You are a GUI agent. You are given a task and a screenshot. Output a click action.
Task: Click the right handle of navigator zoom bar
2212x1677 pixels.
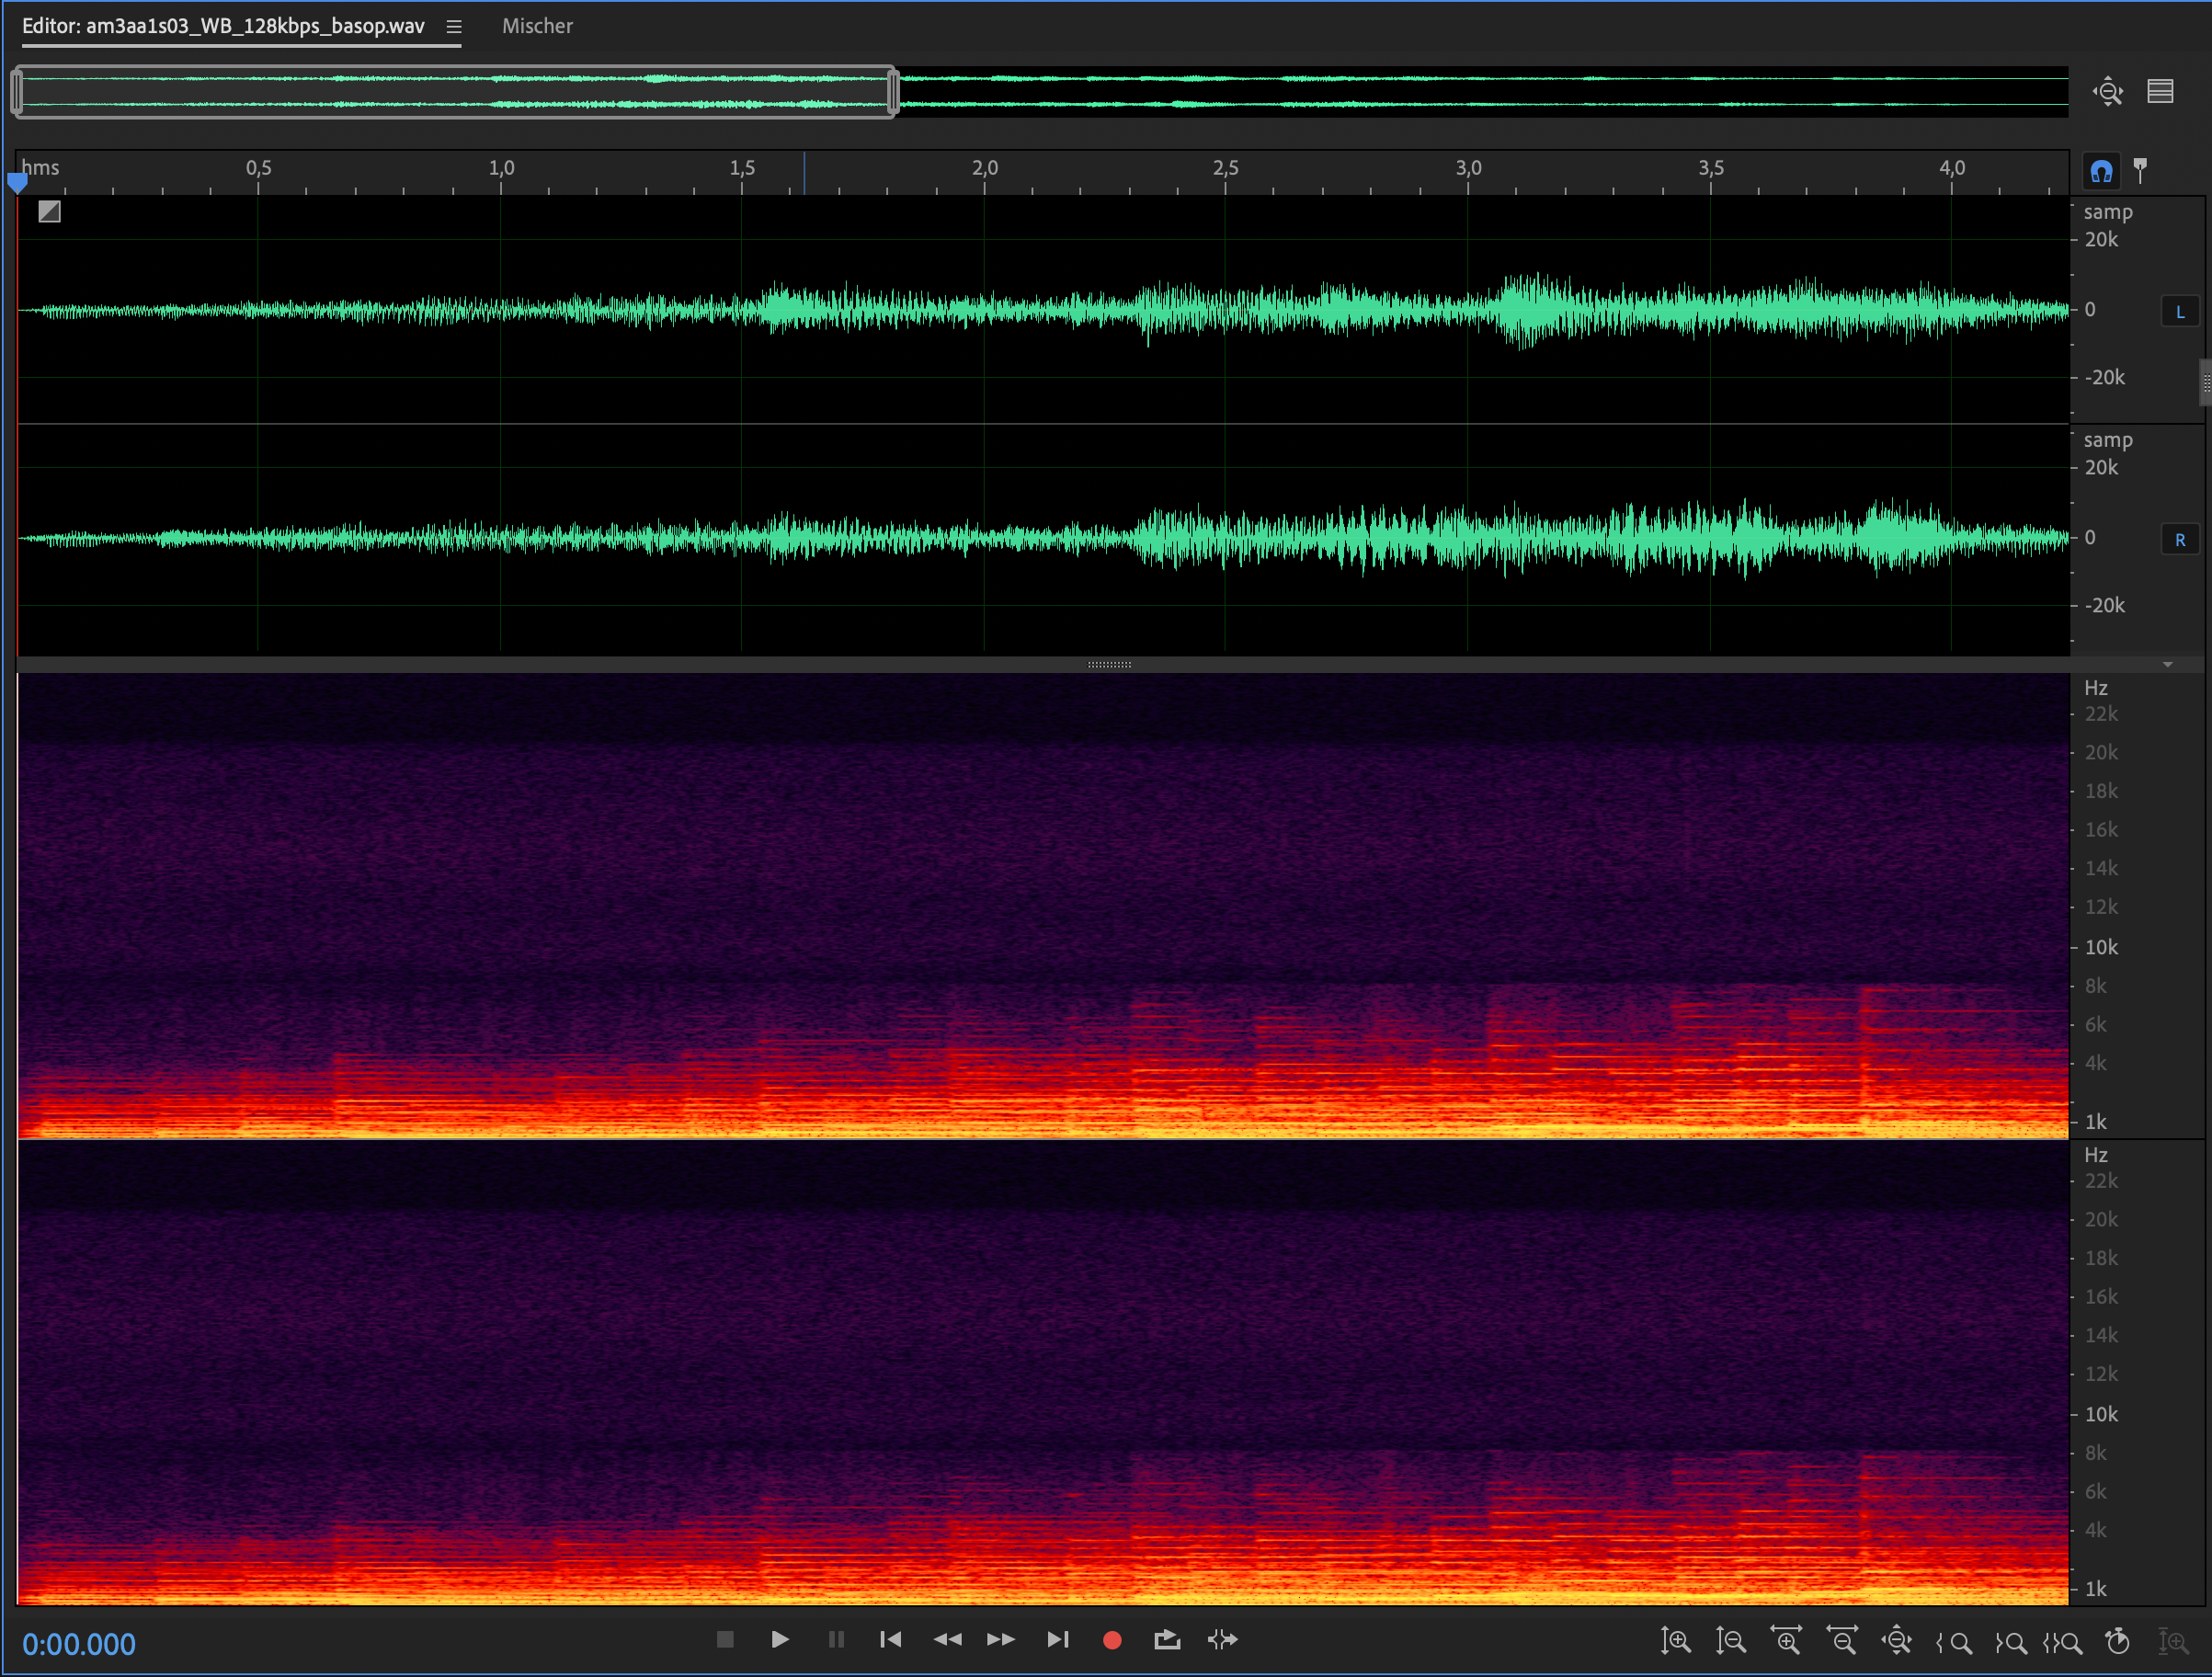coord(892,92)
